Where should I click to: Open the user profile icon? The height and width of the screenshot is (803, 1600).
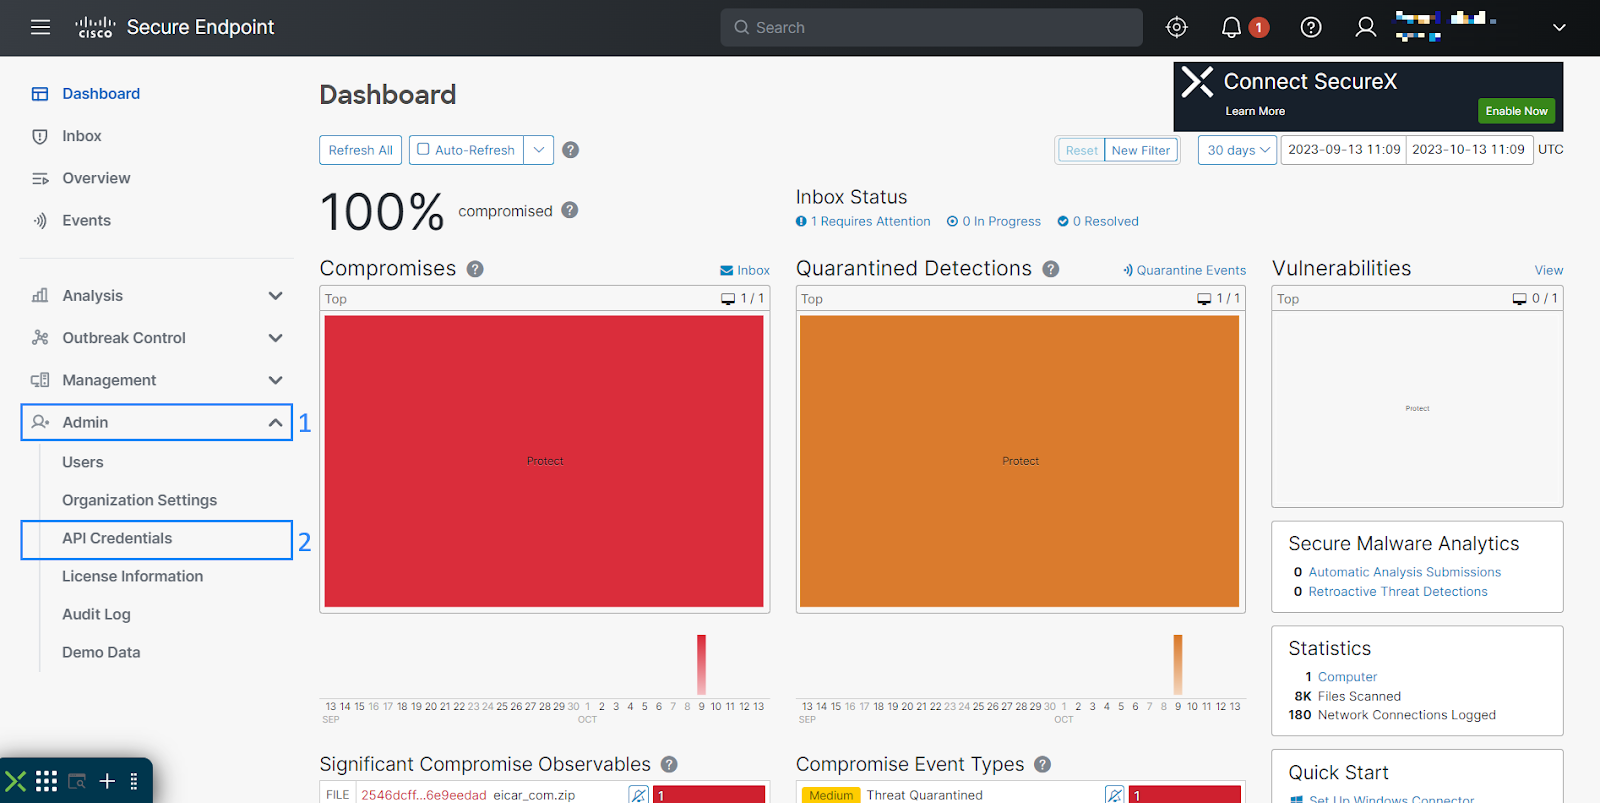point(1365,28)
